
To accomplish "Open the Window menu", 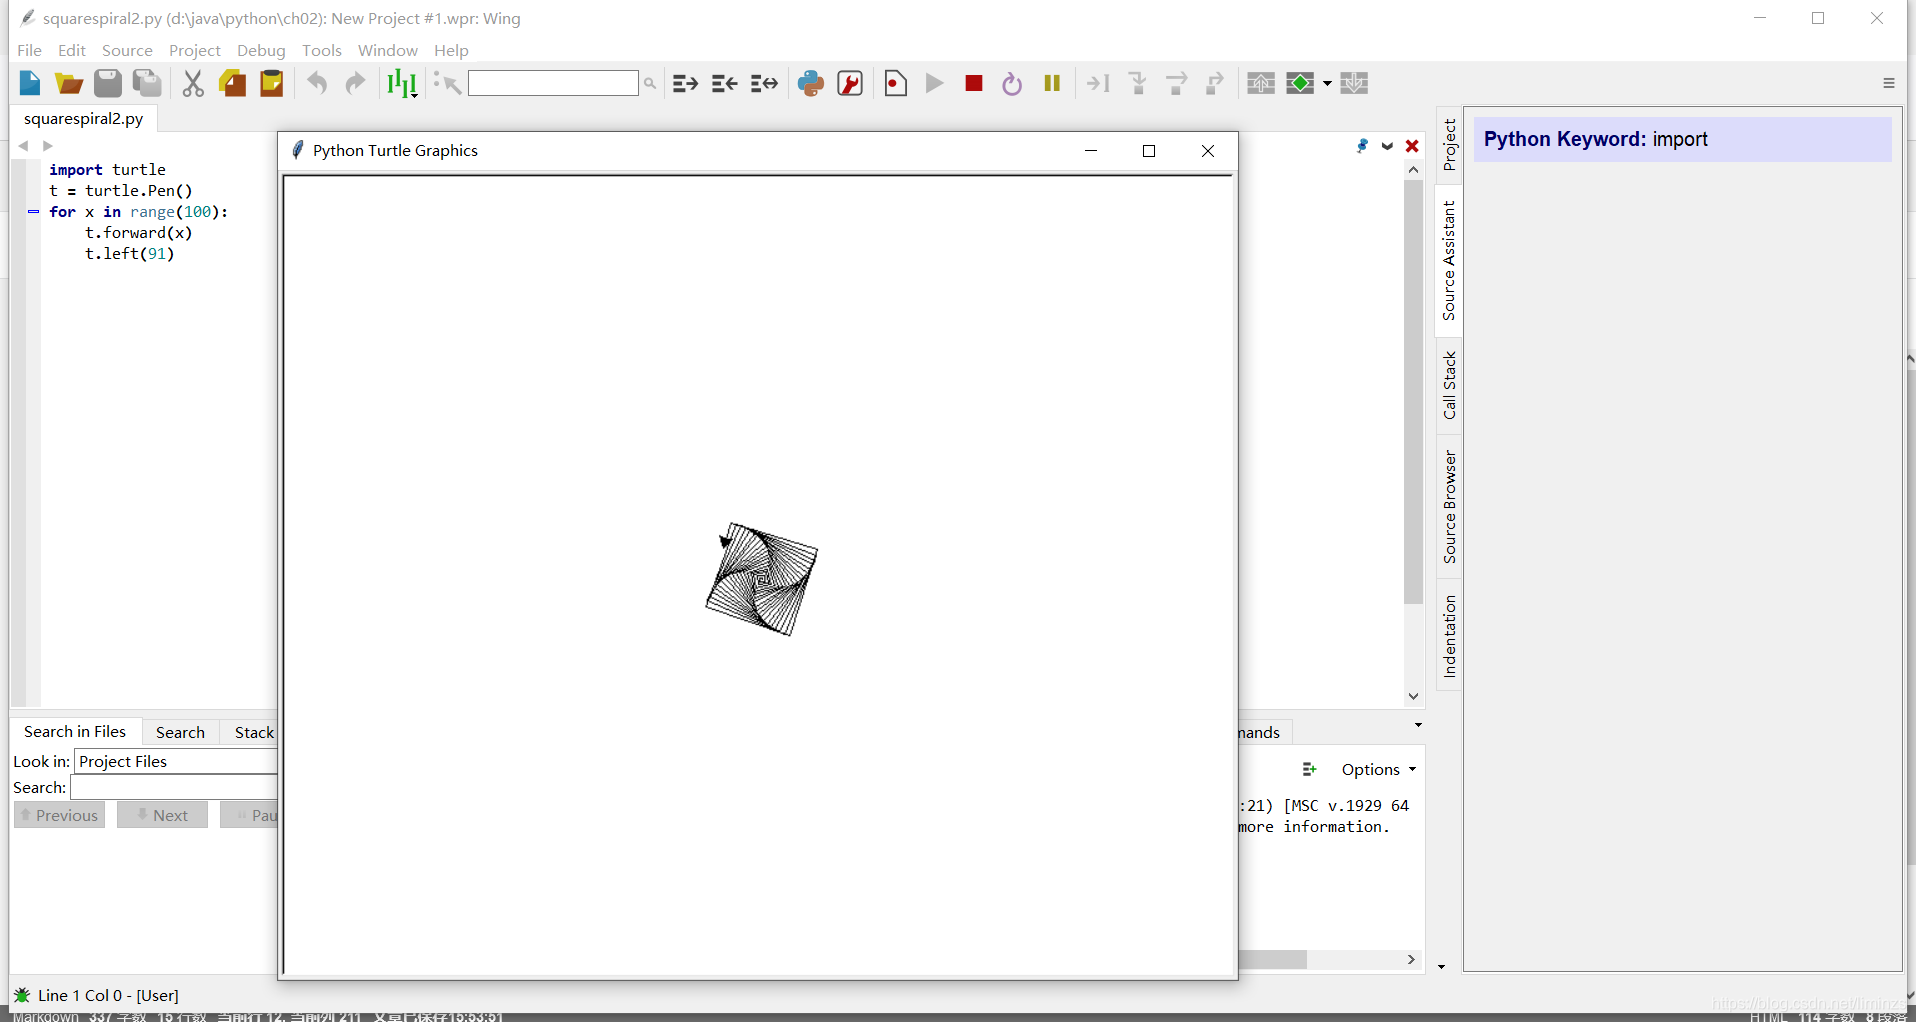I will 388,50.
